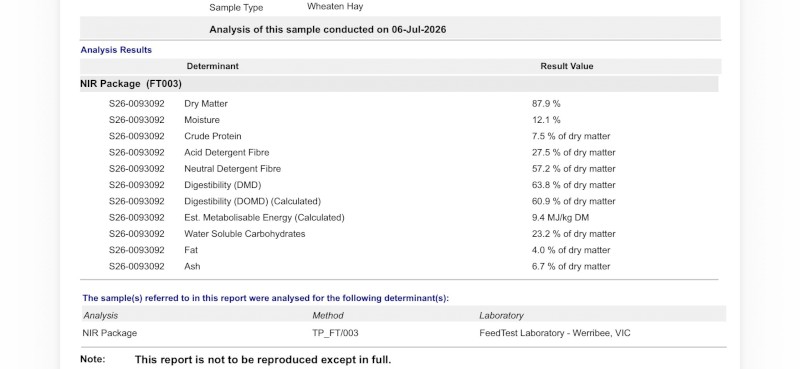Click 'The sample(s) referred to in this report' heading
Viewport: 800px width, 369px height.
pyautogui.click(x=266, y=298)
